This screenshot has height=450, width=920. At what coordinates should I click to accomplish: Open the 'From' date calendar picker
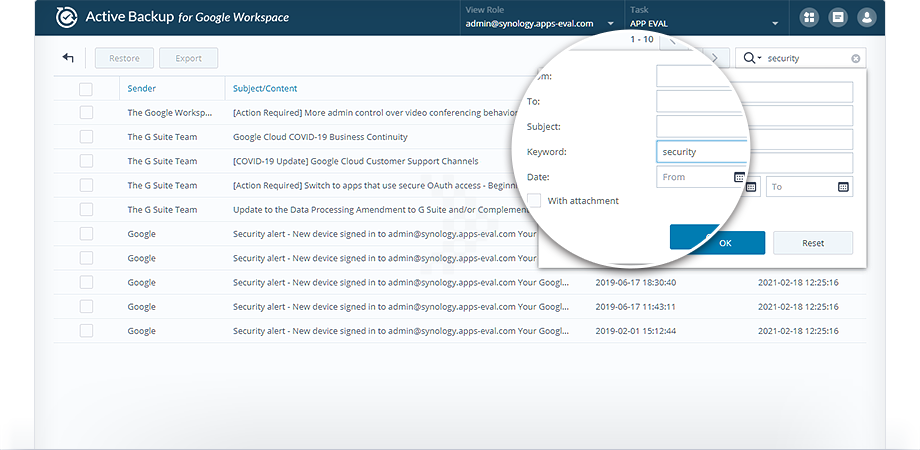click(740, 177)
